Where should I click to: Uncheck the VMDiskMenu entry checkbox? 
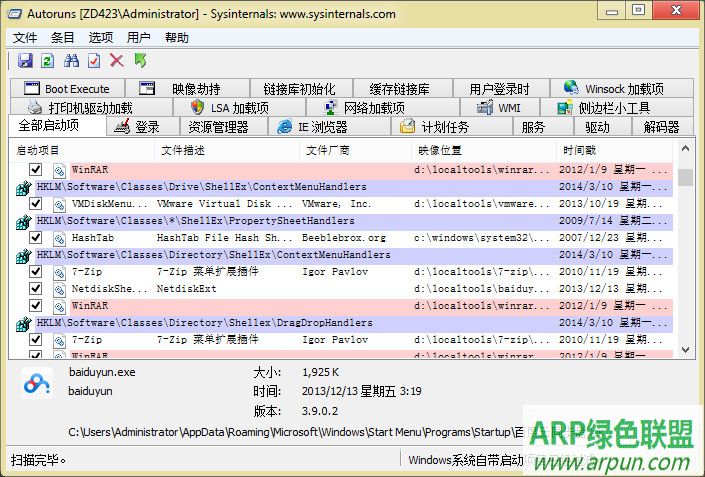click(x=36, y=204)
